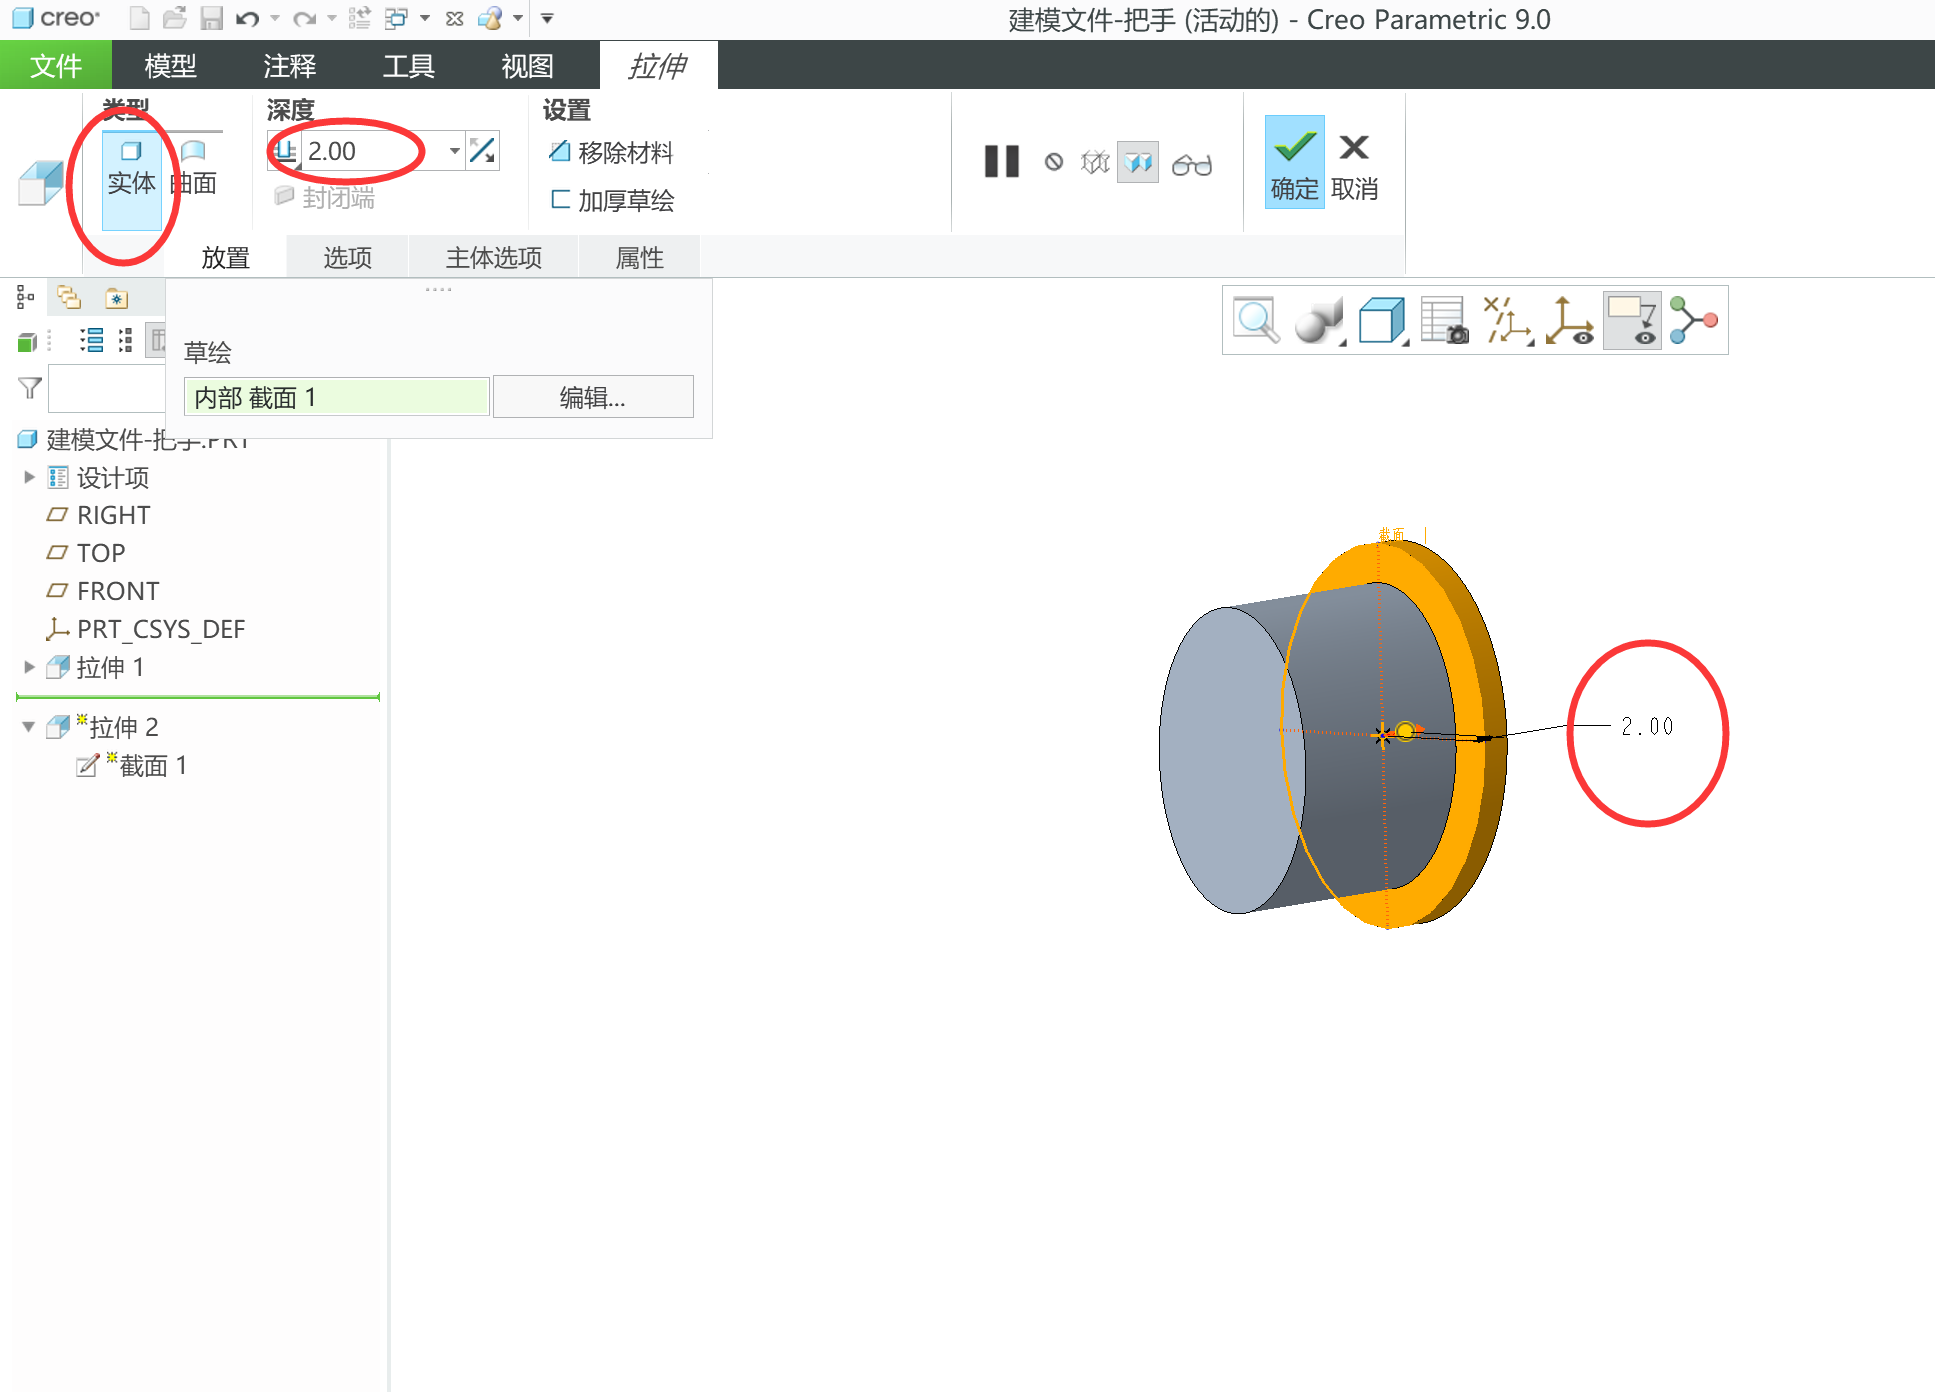The height and width of the screenshot is (1392, 1935).
Task: Toggle the 移除材料 remove material option
Action: coord(612,153)
